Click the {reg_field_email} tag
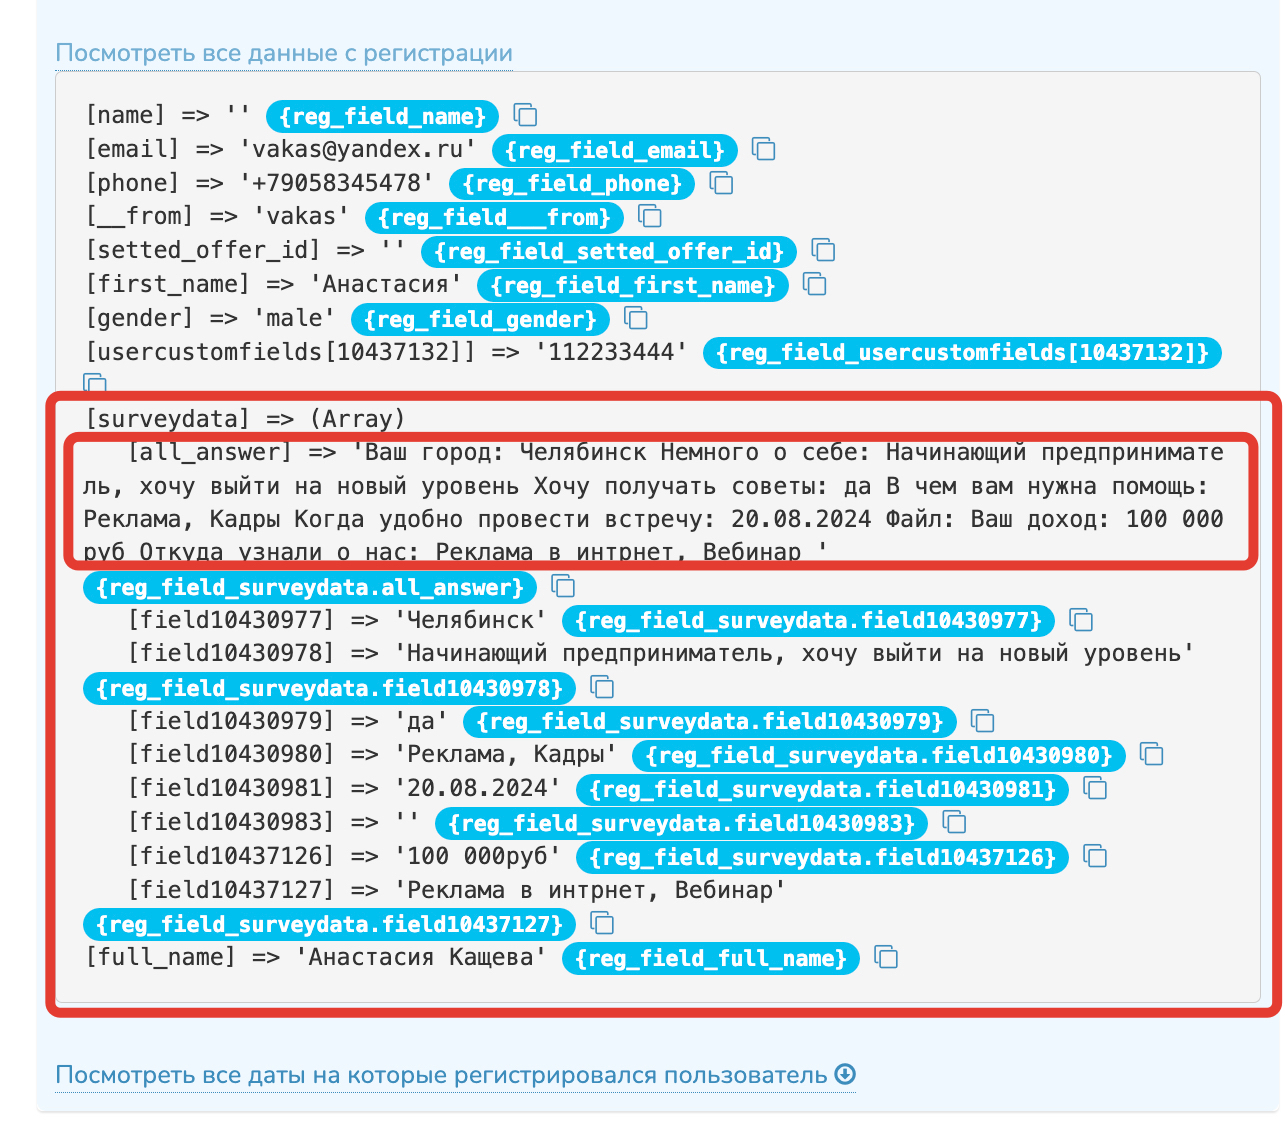This screenshot has height=1130, width=1288. pos(614,150)
